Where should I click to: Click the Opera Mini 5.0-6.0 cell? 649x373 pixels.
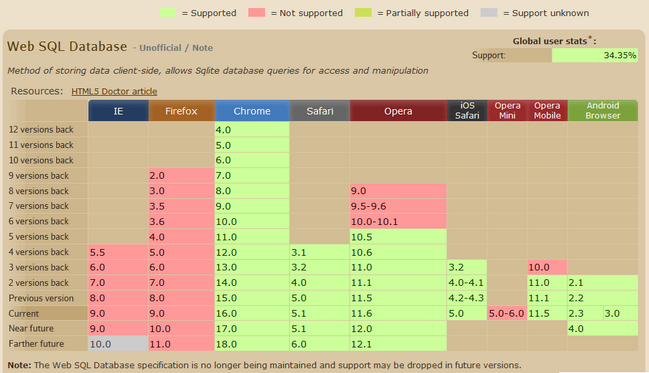pos(507,313)
